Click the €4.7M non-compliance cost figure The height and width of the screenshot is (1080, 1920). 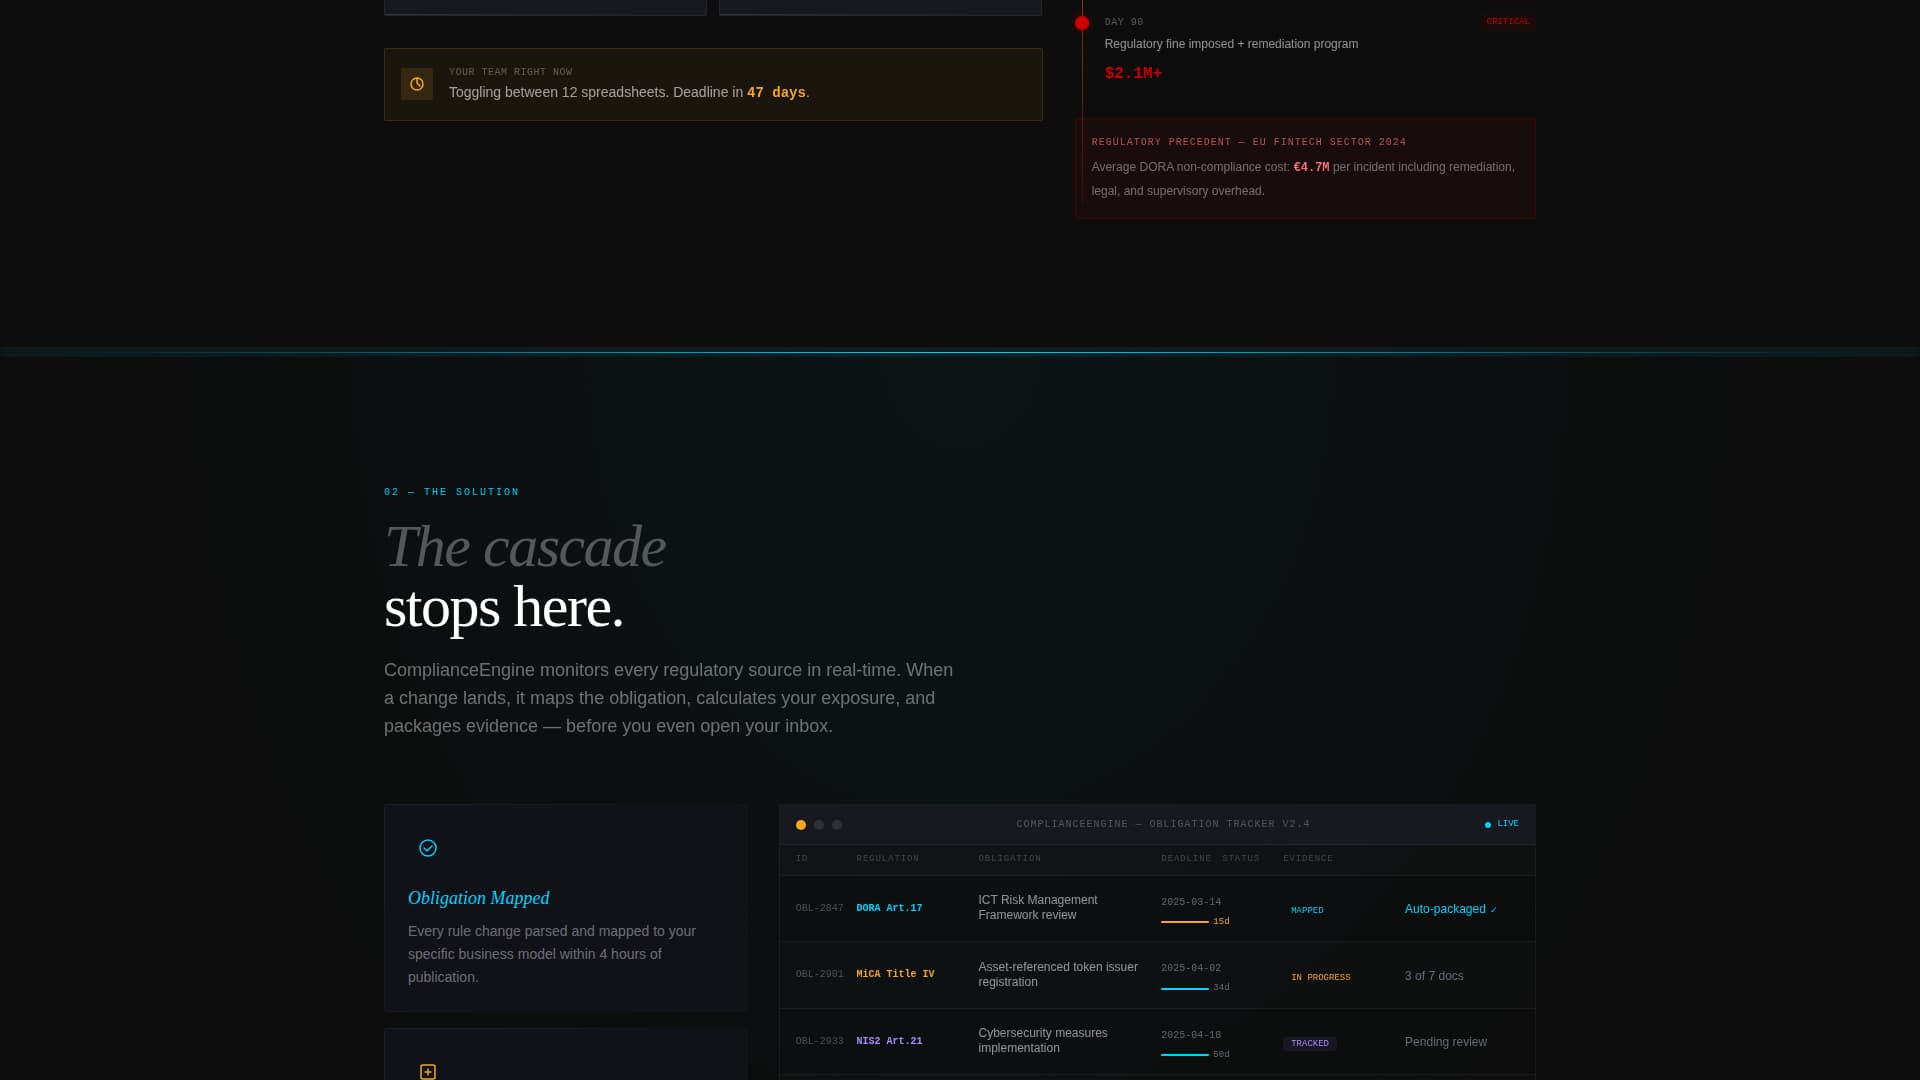1311,167
